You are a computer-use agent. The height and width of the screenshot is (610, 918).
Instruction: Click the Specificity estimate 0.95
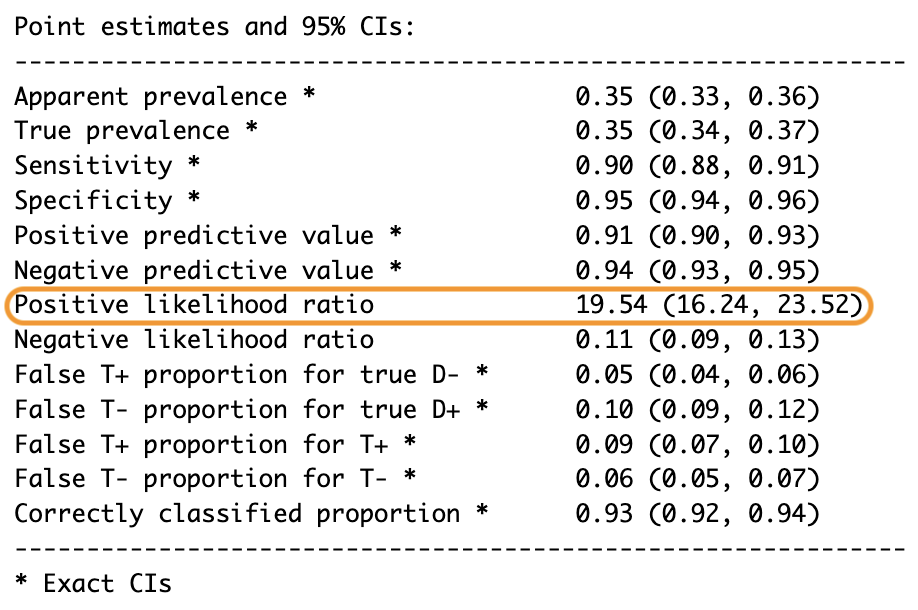(604, 201)
